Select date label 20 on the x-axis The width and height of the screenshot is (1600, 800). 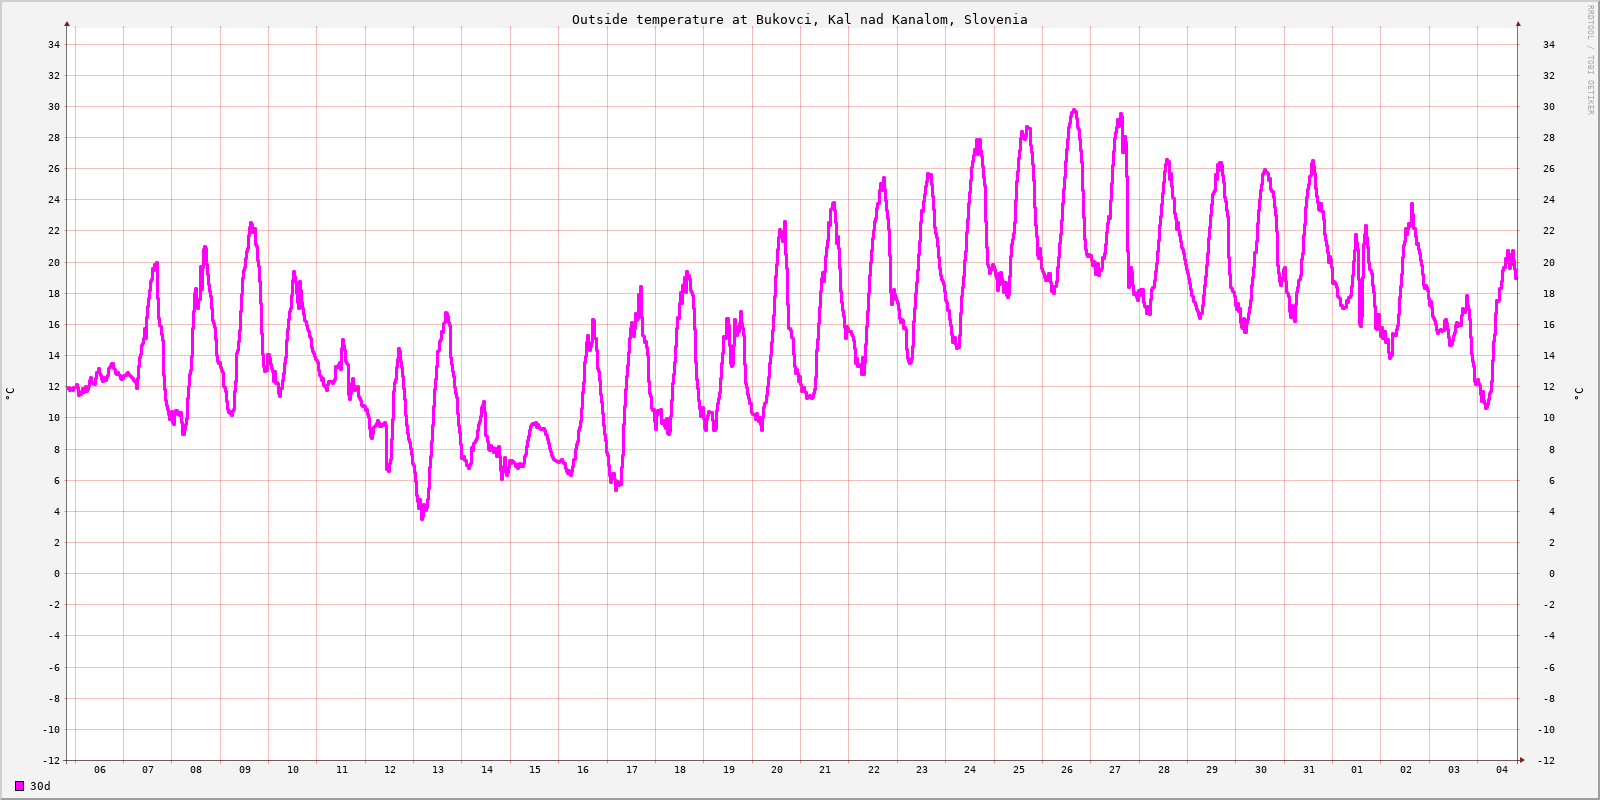point(777,770)
